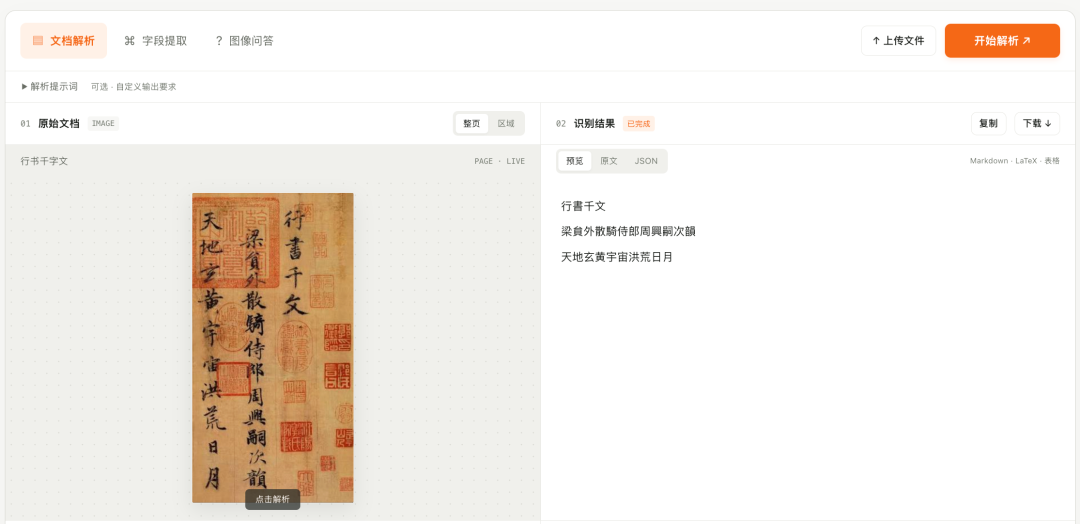Click the 复制 button
This screenshot has height=524, width=1080.
click(x=988, y=123)
